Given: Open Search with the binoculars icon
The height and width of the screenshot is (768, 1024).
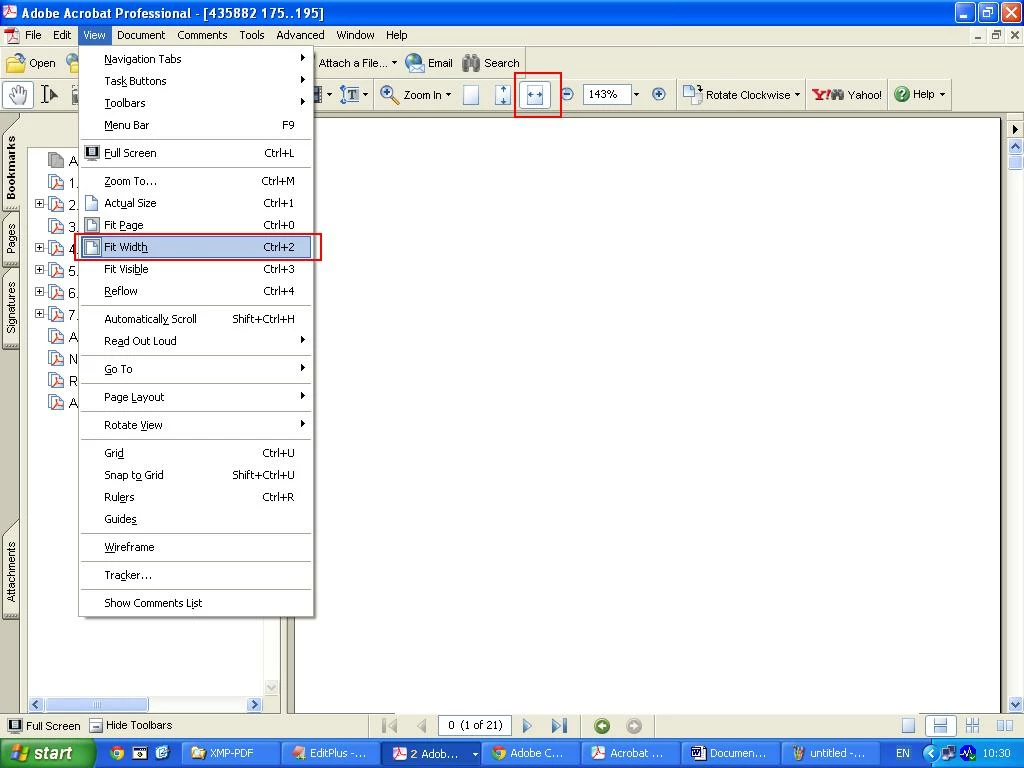Looking at the screenshot, I should [x=491, y=63].
